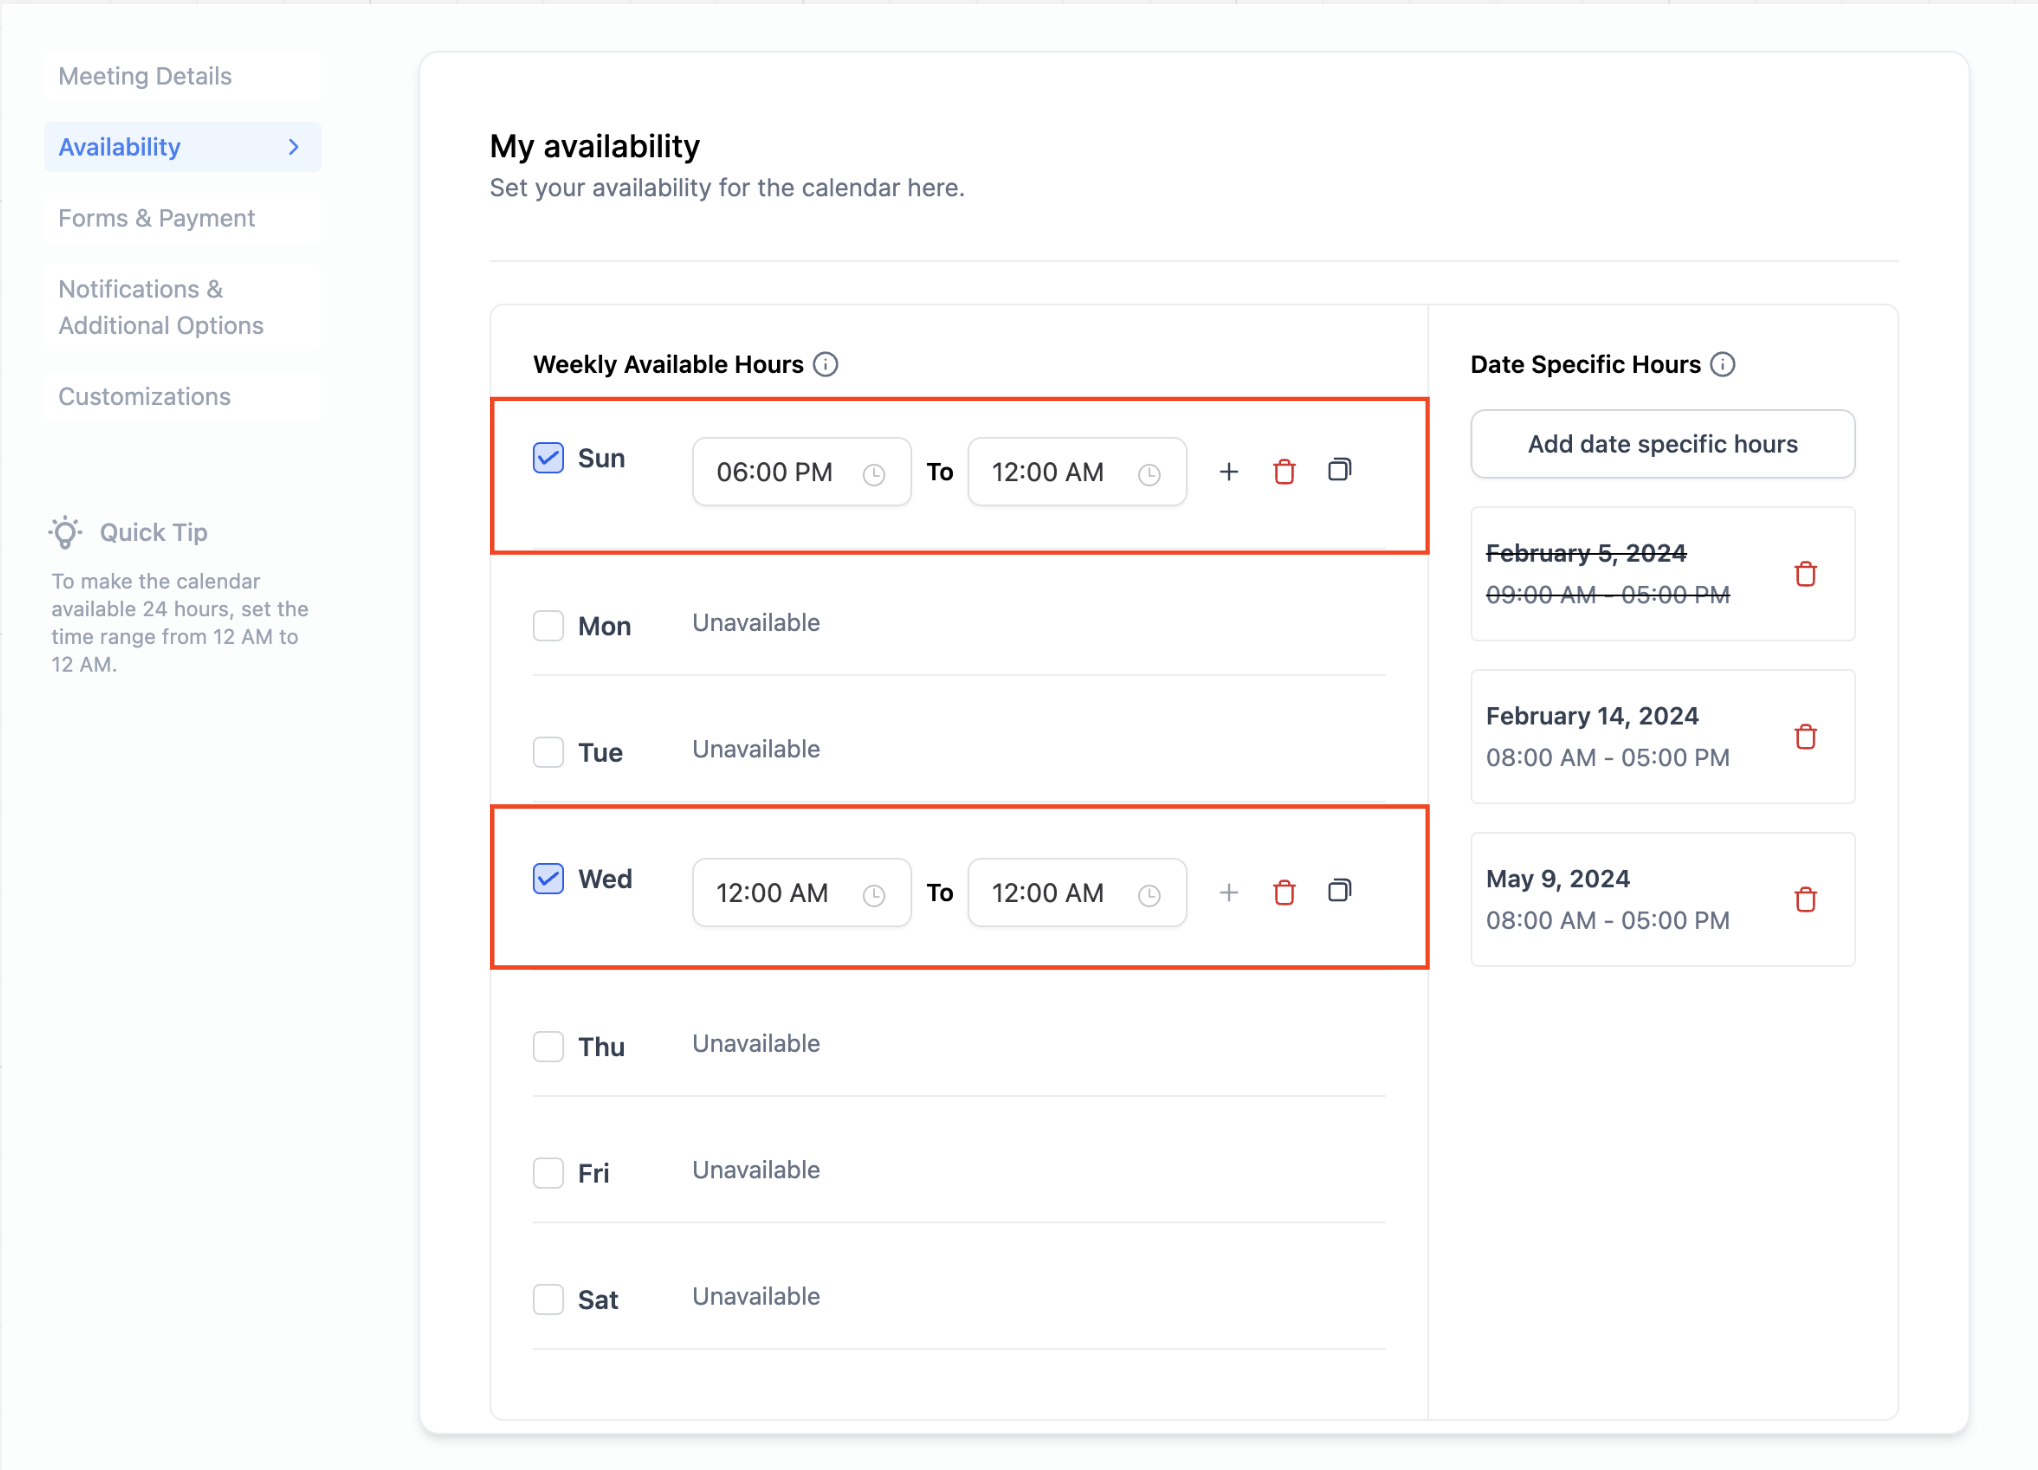
Task: Enable Friday availability checkbox
Action: [548, 1173]
